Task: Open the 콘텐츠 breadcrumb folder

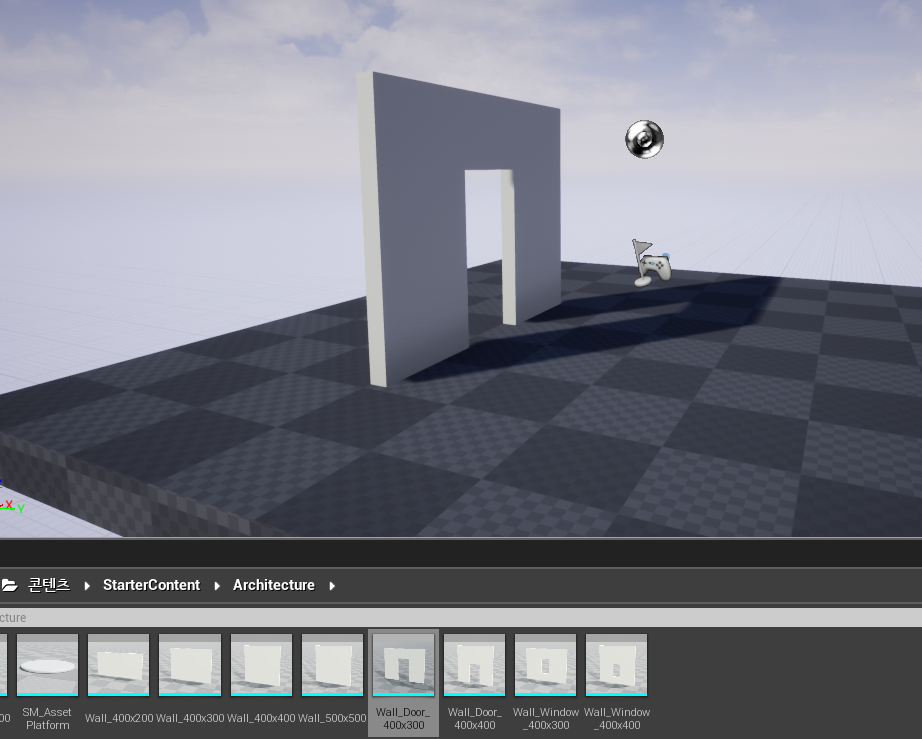Action: 49,585
